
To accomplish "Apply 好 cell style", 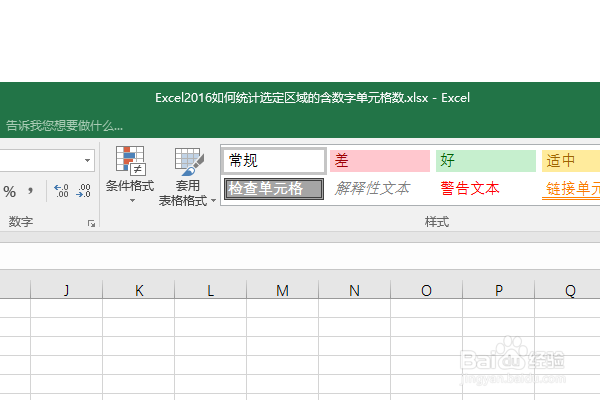I will (x=486, y=160).
